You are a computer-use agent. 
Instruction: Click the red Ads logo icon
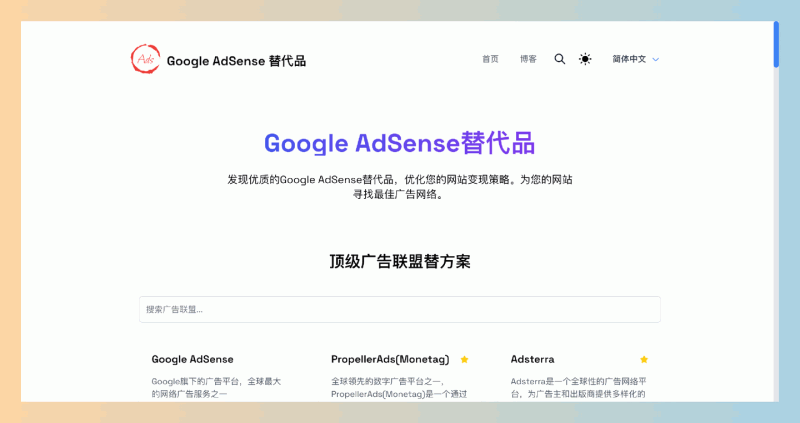click(145, 59)
